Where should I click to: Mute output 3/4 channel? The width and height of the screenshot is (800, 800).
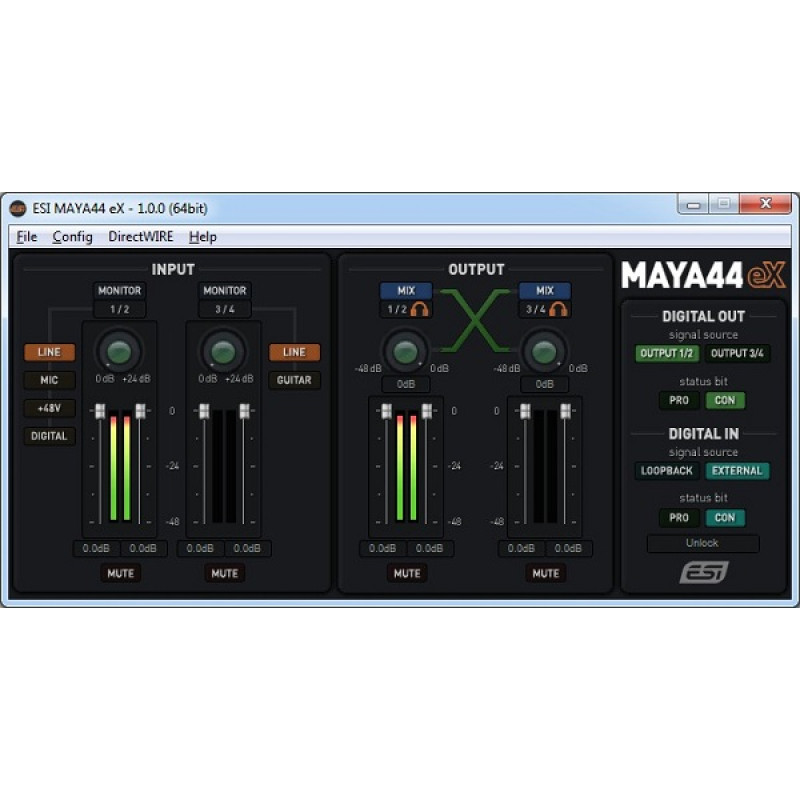(x=545, y=573)
